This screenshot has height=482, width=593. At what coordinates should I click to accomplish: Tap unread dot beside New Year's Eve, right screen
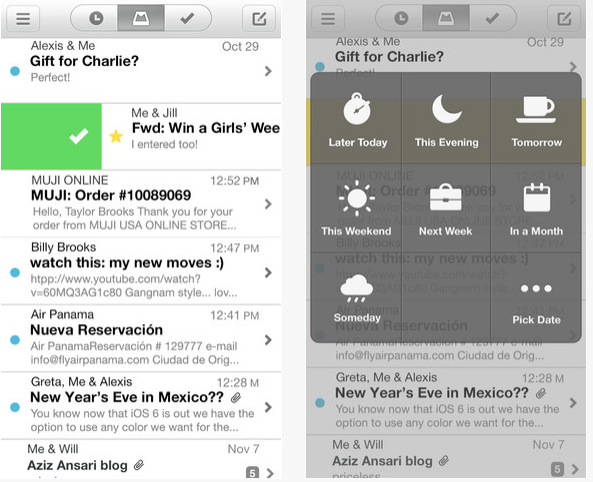click(320, 403)
